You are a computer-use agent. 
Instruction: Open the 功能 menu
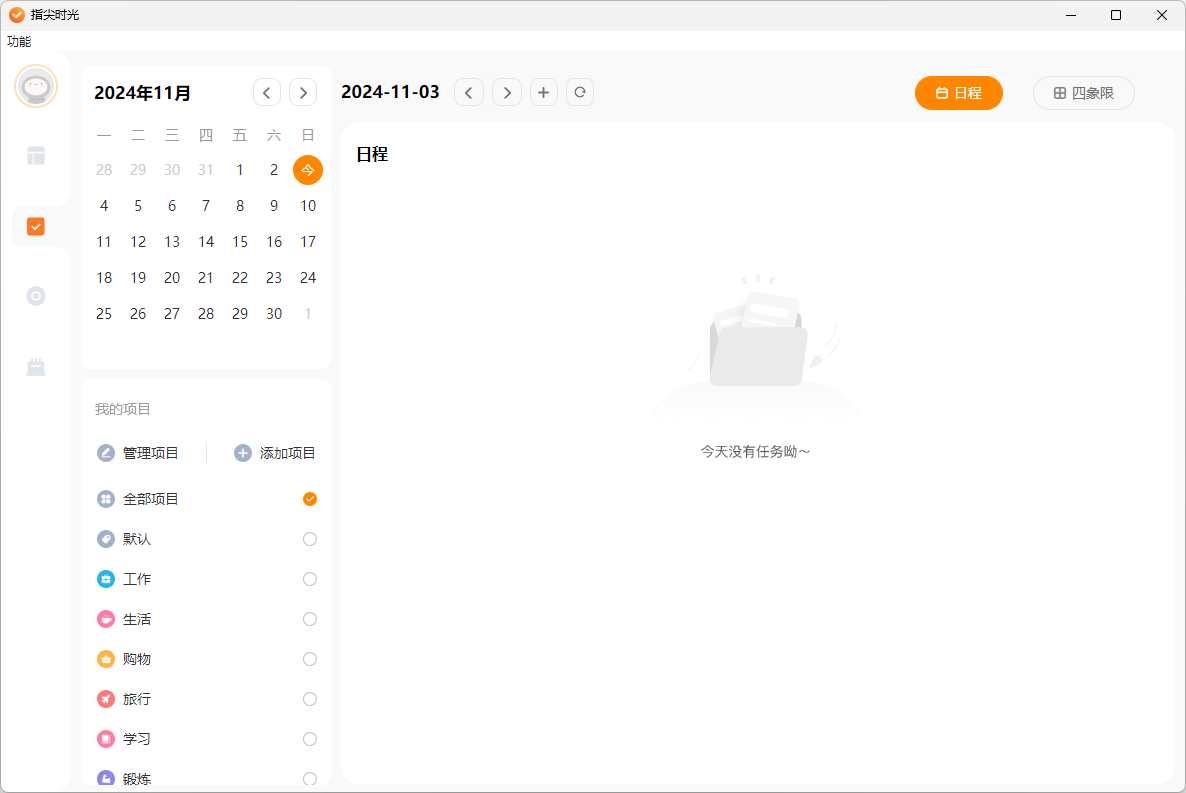pos(19,42)
